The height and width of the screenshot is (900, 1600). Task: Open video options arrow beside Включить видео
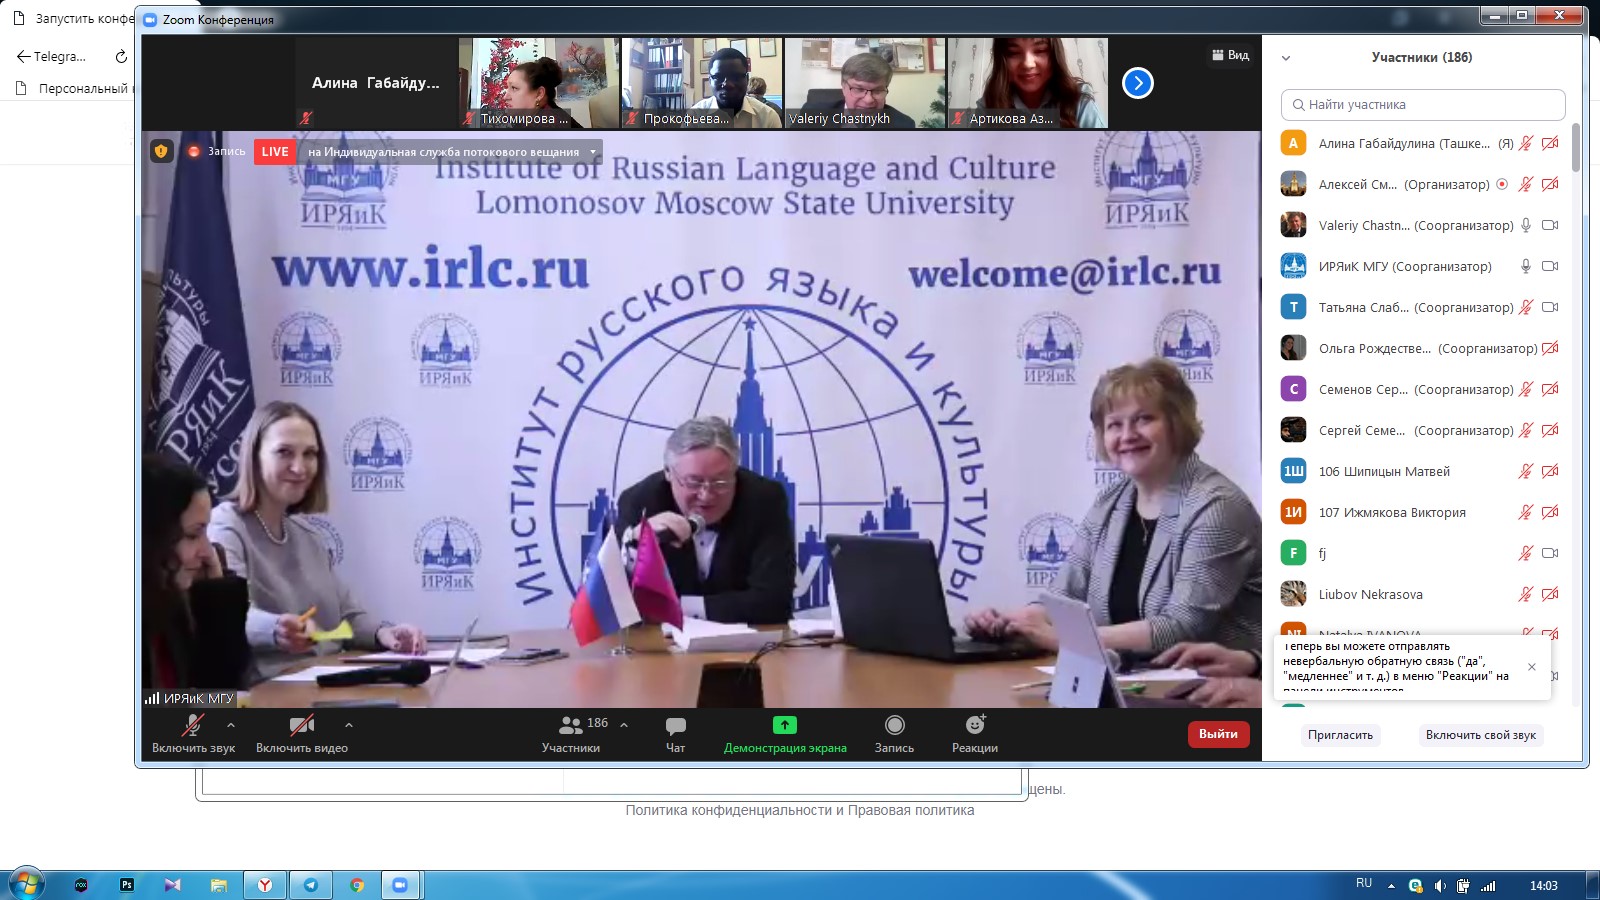(x=348, y=725)
